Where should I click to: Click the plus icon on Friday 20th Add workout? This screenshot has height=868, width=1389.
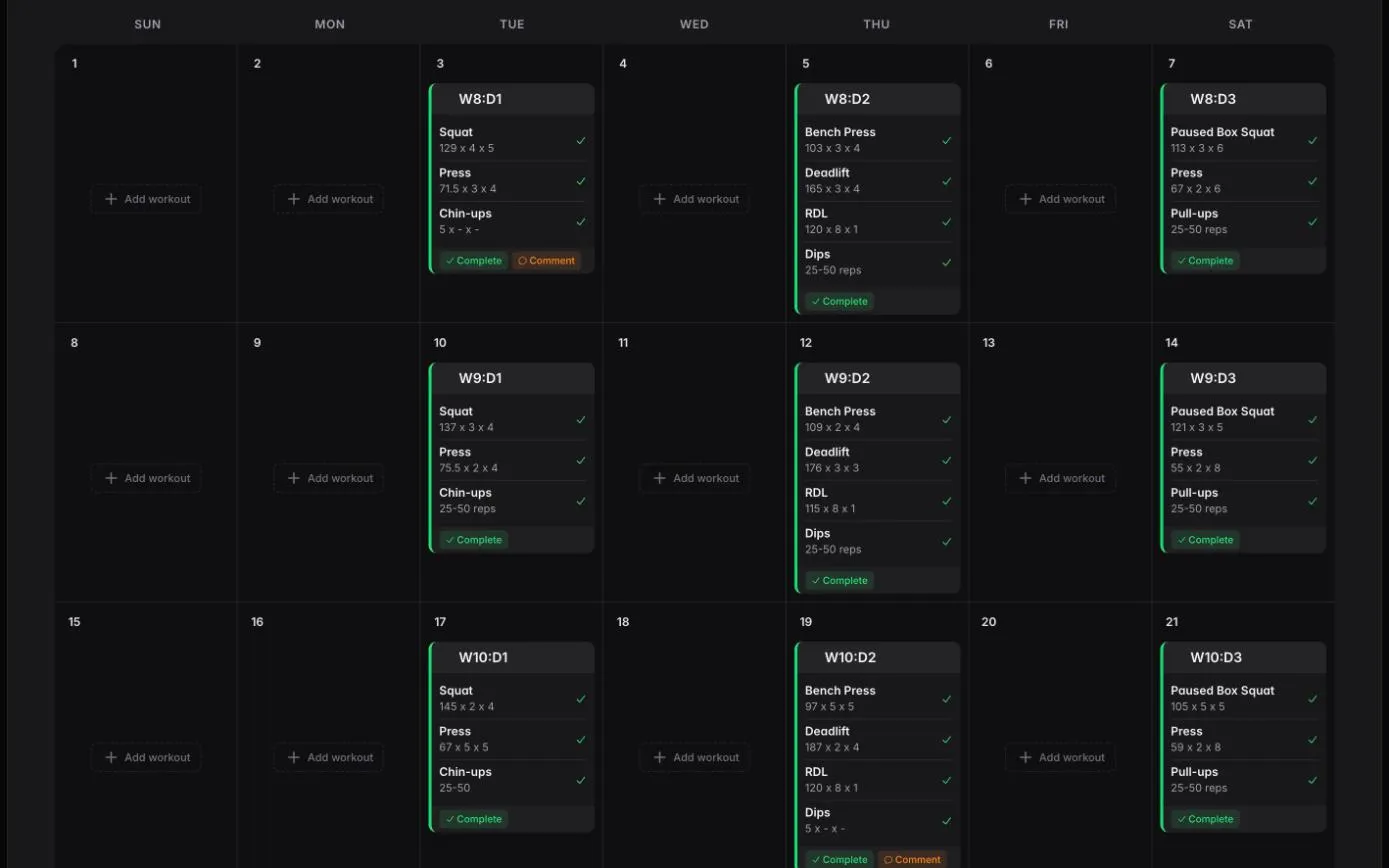tap(1025, 757)
